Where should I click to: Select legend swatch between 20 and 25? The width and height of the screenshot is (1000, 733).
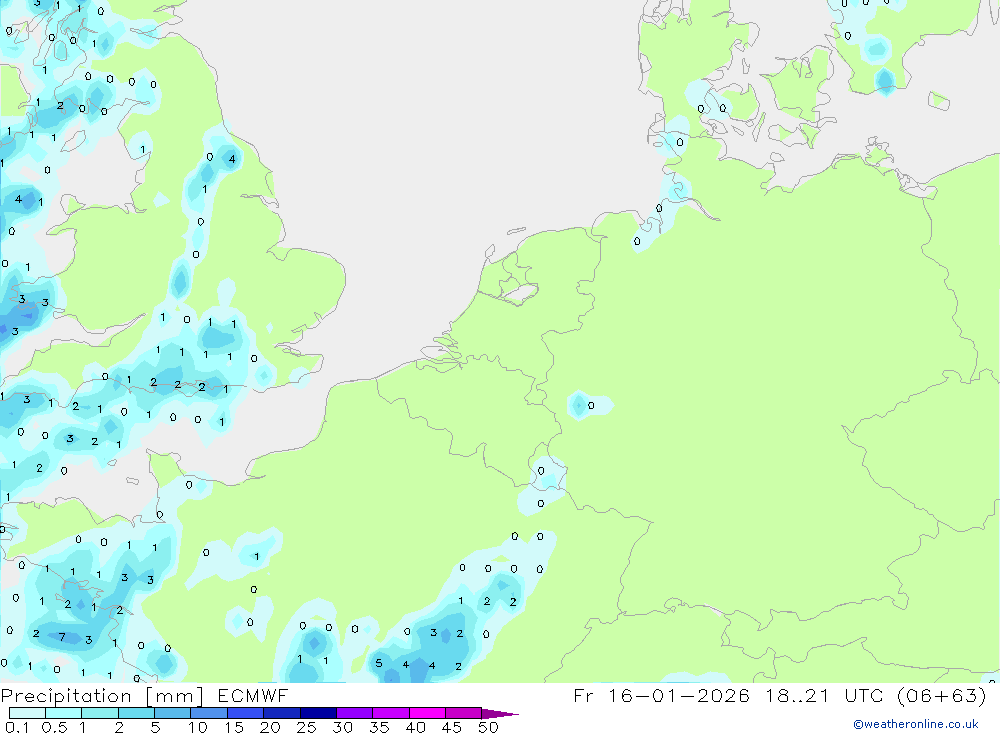click(282, 713)
